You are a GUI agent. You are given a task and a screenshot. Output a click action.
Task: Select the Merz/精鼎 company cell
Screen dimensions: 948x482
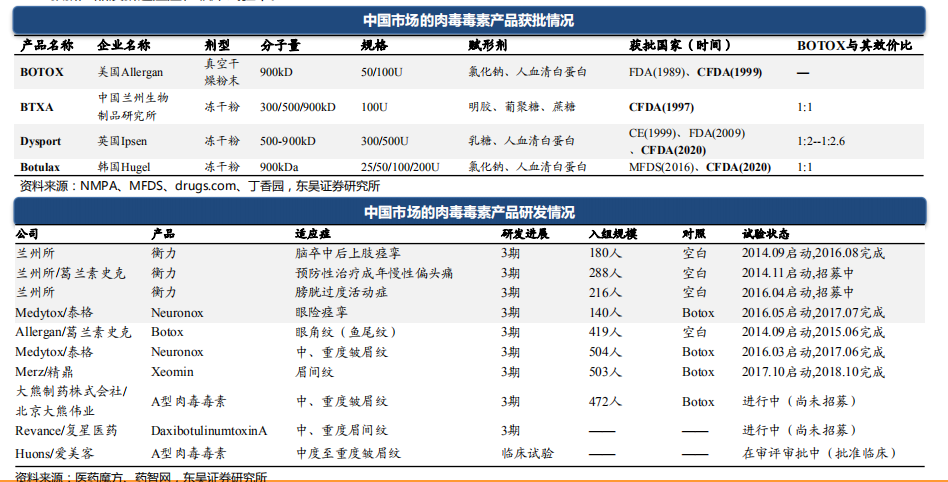coord(44,371)
